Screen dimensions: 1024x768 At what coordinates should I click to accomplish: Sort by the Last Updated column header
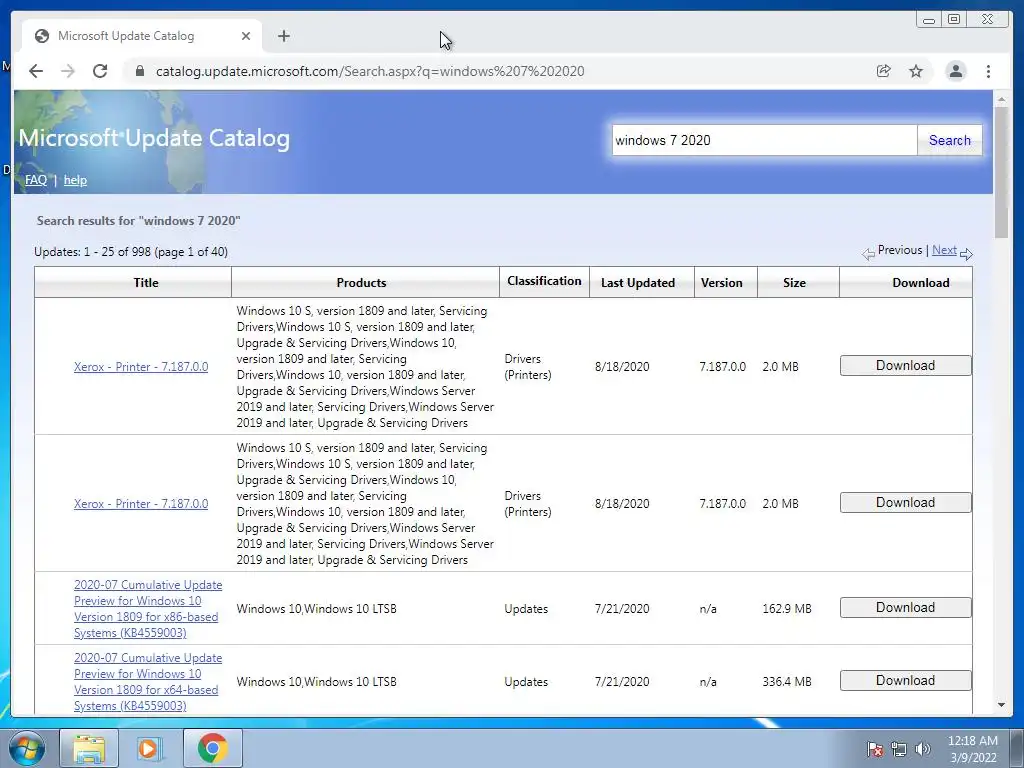tap(637, 283)
